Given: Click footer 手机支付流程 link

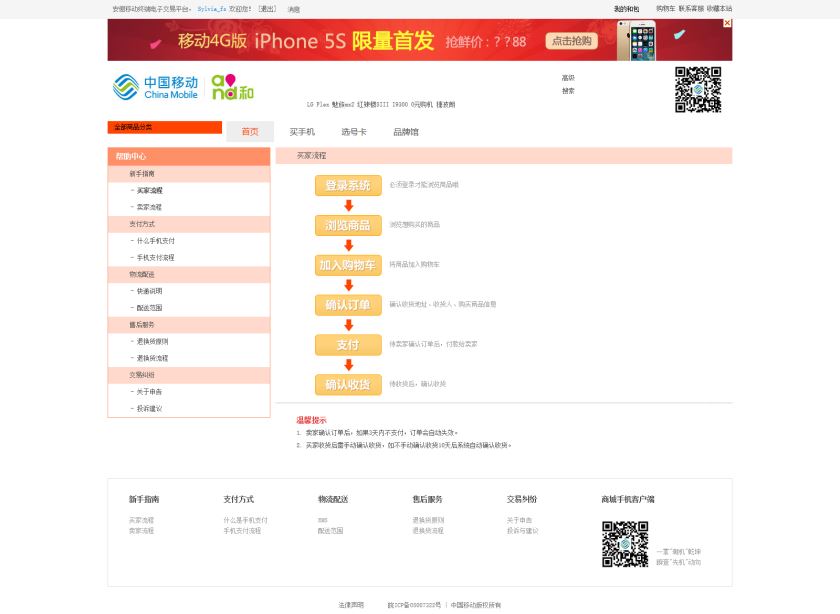Looking at the screenshot, I should click(x=242, y=531).
